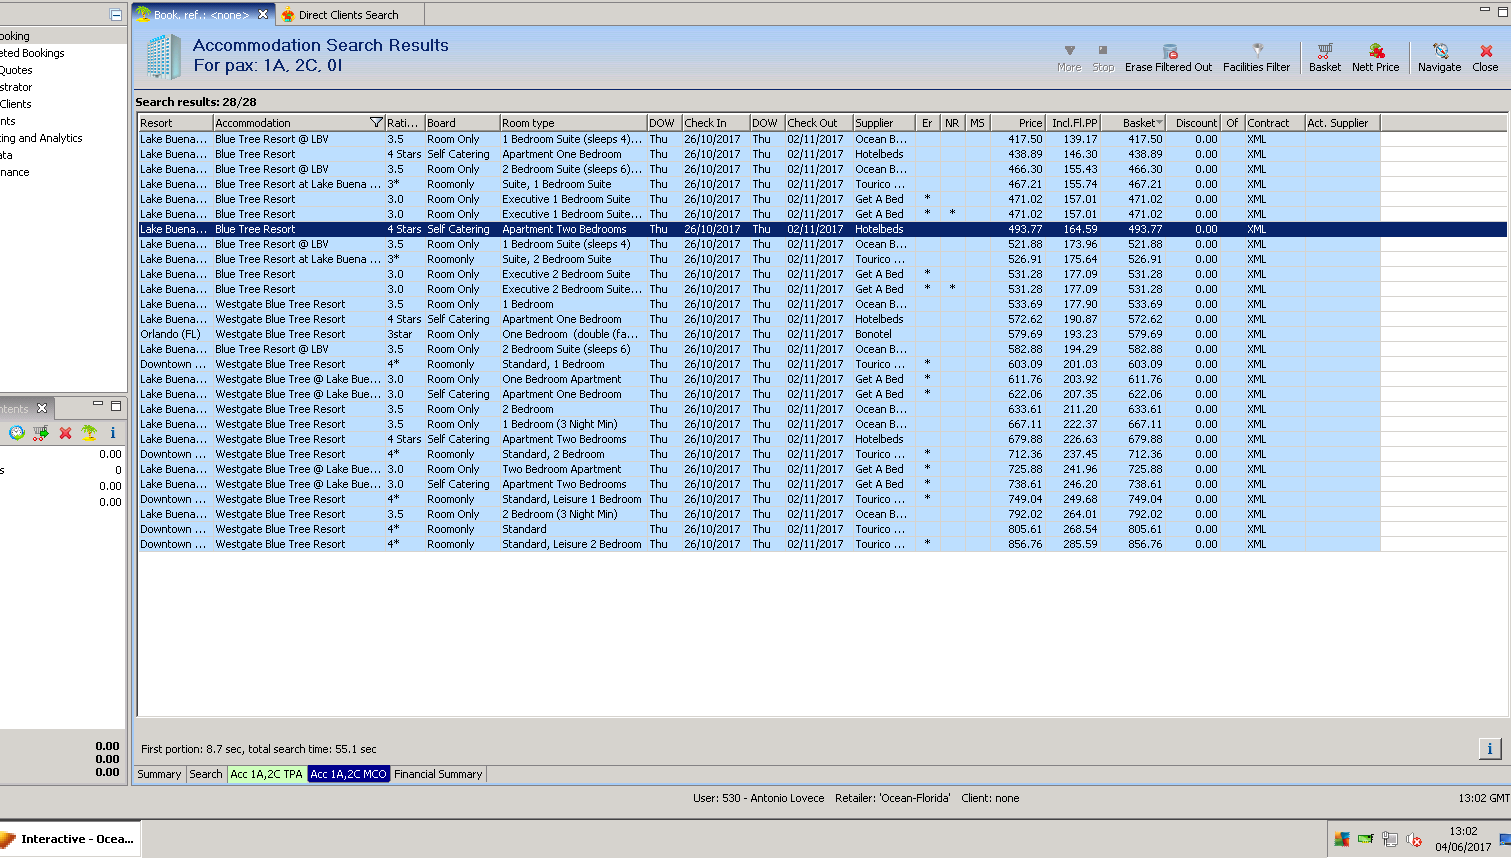Open the Summary bottom tab
Screen dimensions: 1511x858
click(x=159, y=774)
